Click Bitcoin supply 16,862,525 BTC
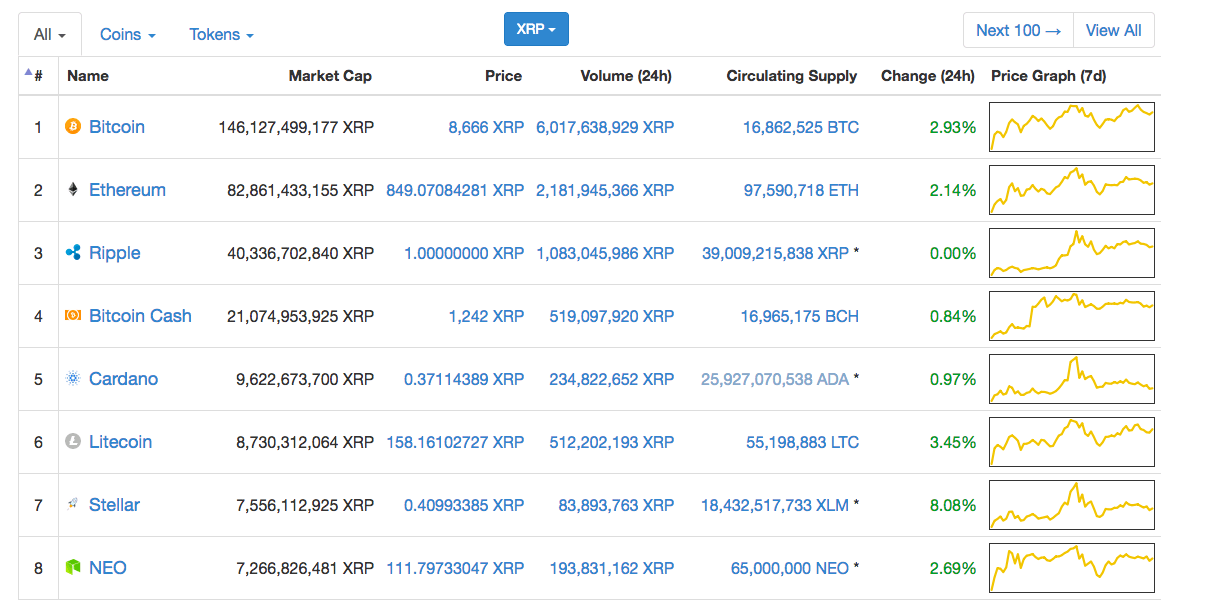The height and width of the screenshot is (600, 1225). pos(800,127)
